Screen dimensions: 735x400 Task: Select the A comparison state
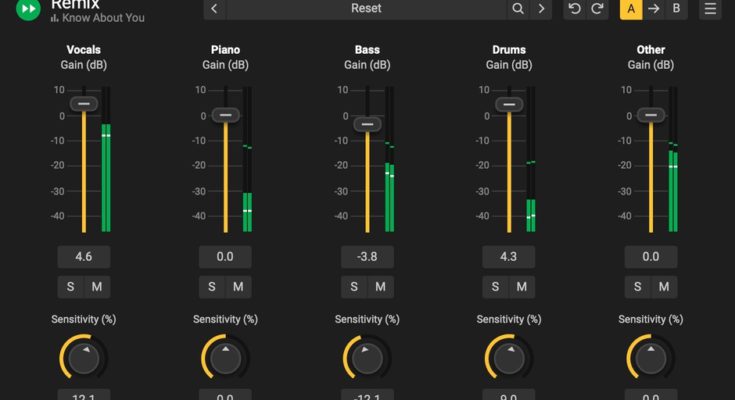[x=631, y=9]
